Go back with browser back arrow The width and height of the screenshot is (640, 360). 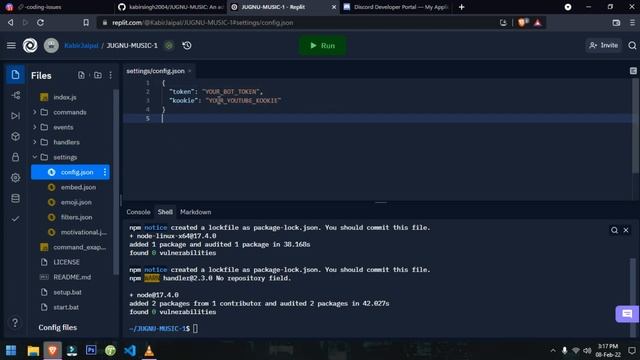point(11,23)
